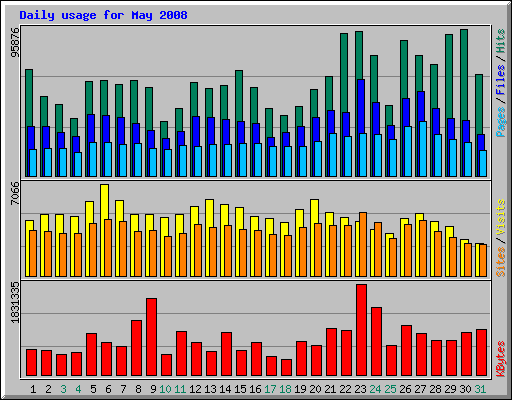The width and height of the screenshot is (512, 400).
Task: Click the red KBytes bar for day 1
Action: 32,363
